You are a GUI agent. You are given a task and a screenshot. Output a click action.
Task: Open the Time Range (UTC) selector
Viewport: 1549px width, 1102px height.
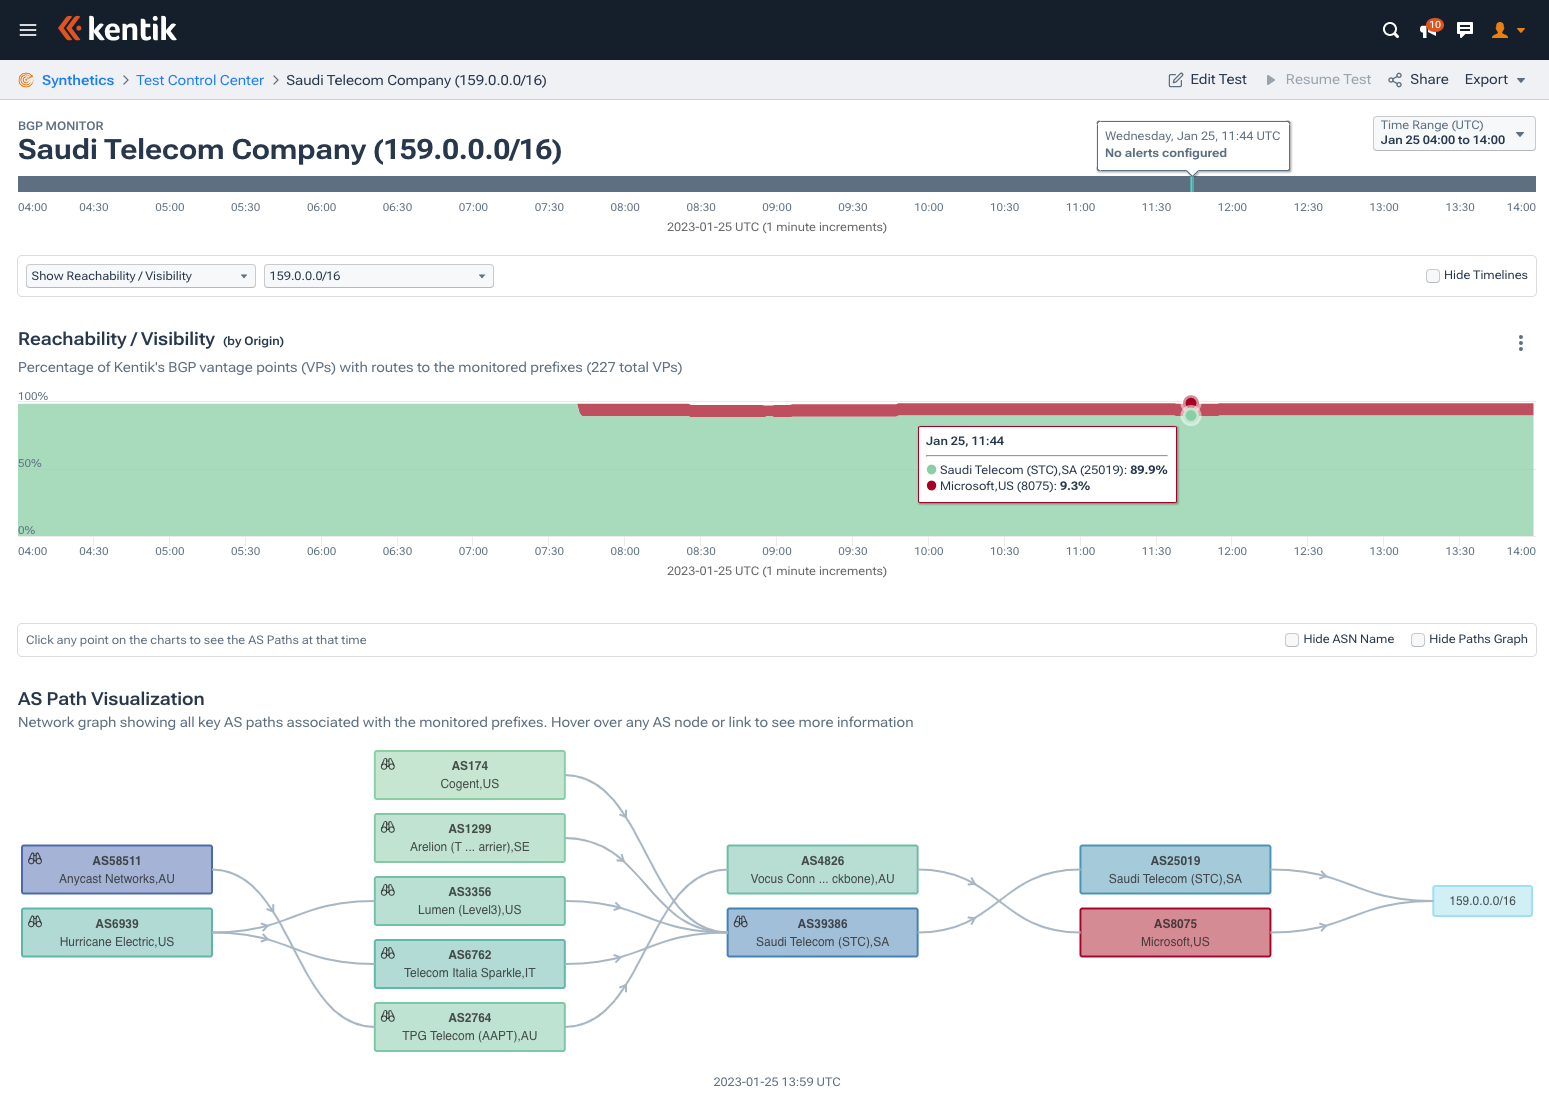click(1454, 133)
